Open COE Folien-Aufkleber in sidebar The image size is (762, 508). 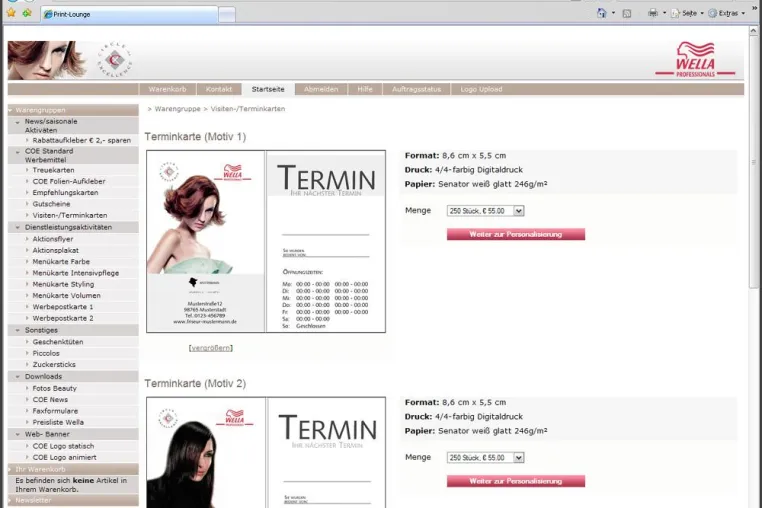(x=69, y=181)
